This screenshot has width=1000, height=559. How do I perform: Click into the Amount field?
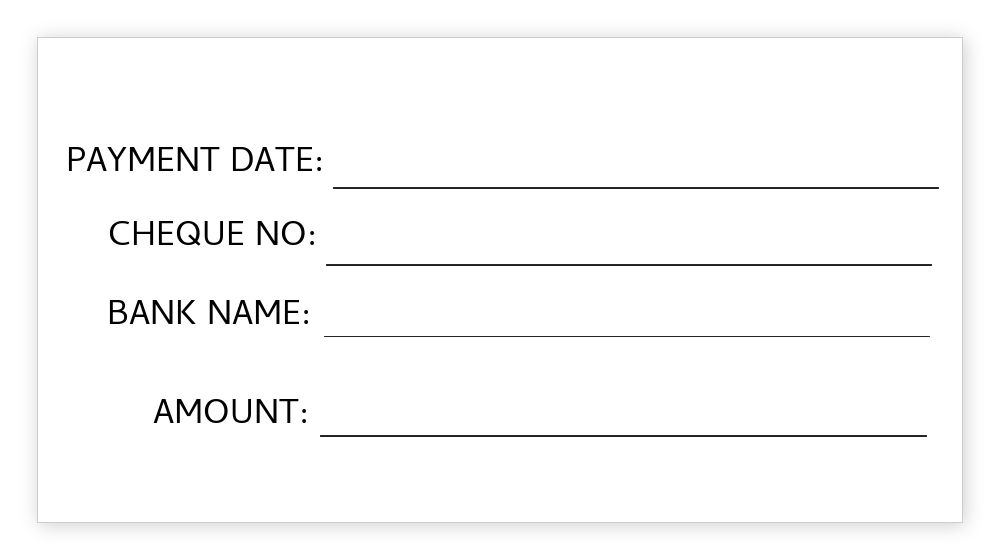pos(623,421)
